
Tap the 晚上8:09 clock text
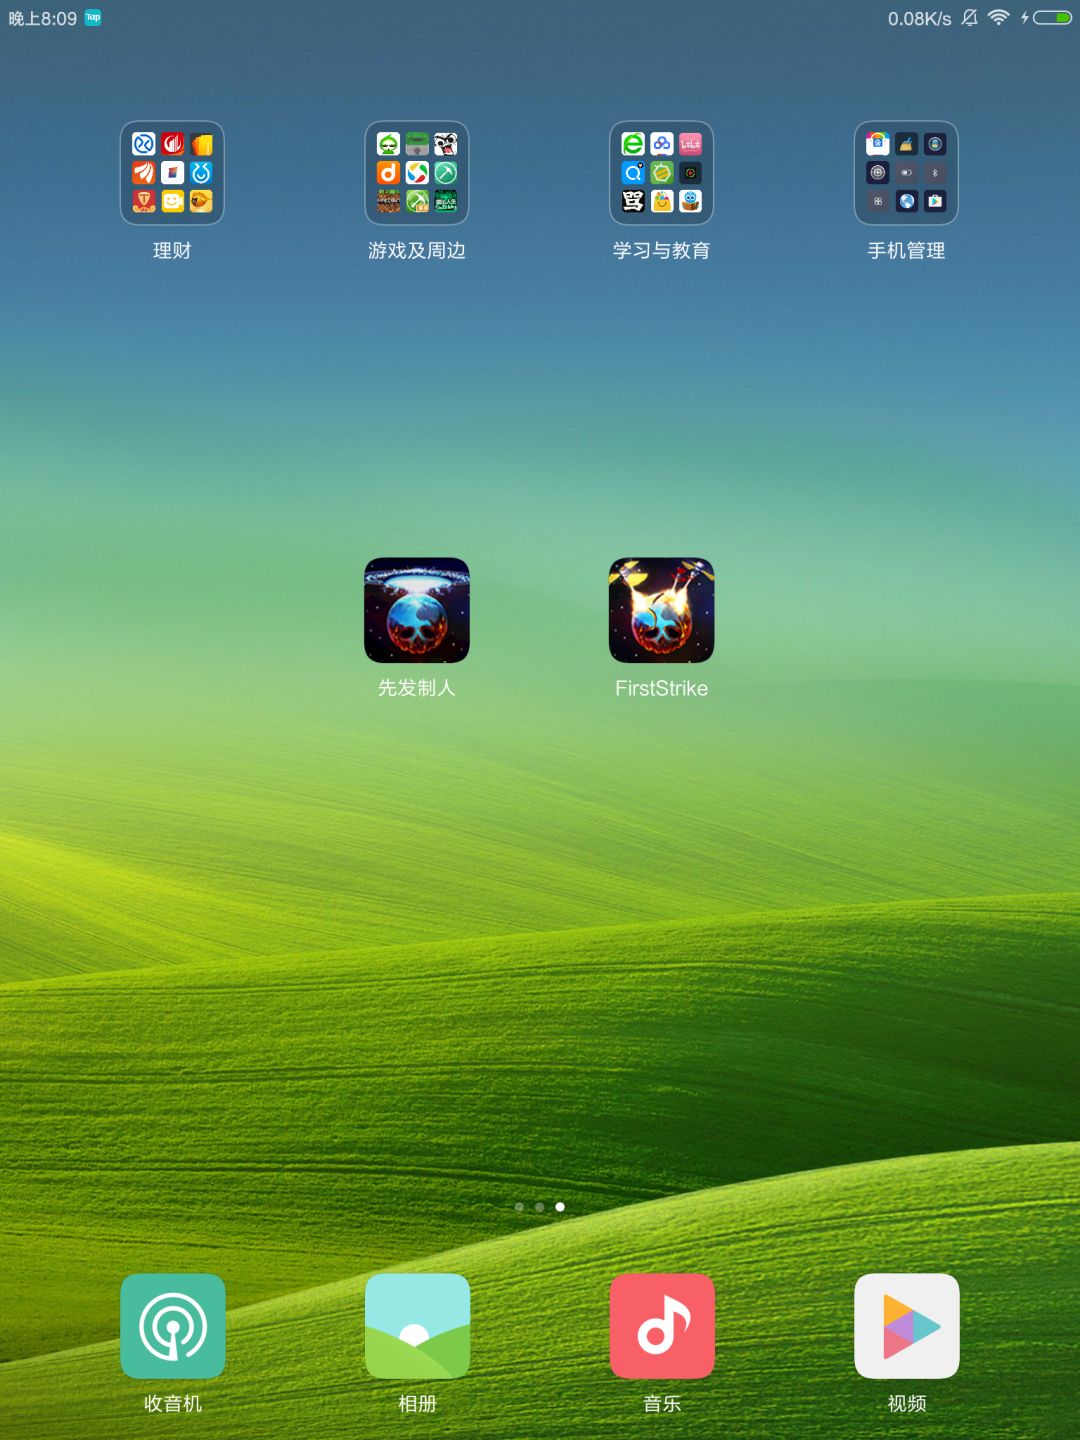[x=42, y=18]
